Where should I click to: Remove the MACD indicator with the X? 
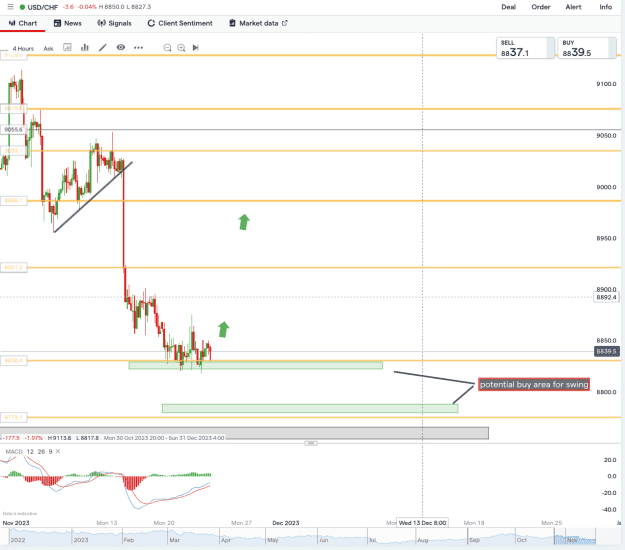[x=58, y=451]
